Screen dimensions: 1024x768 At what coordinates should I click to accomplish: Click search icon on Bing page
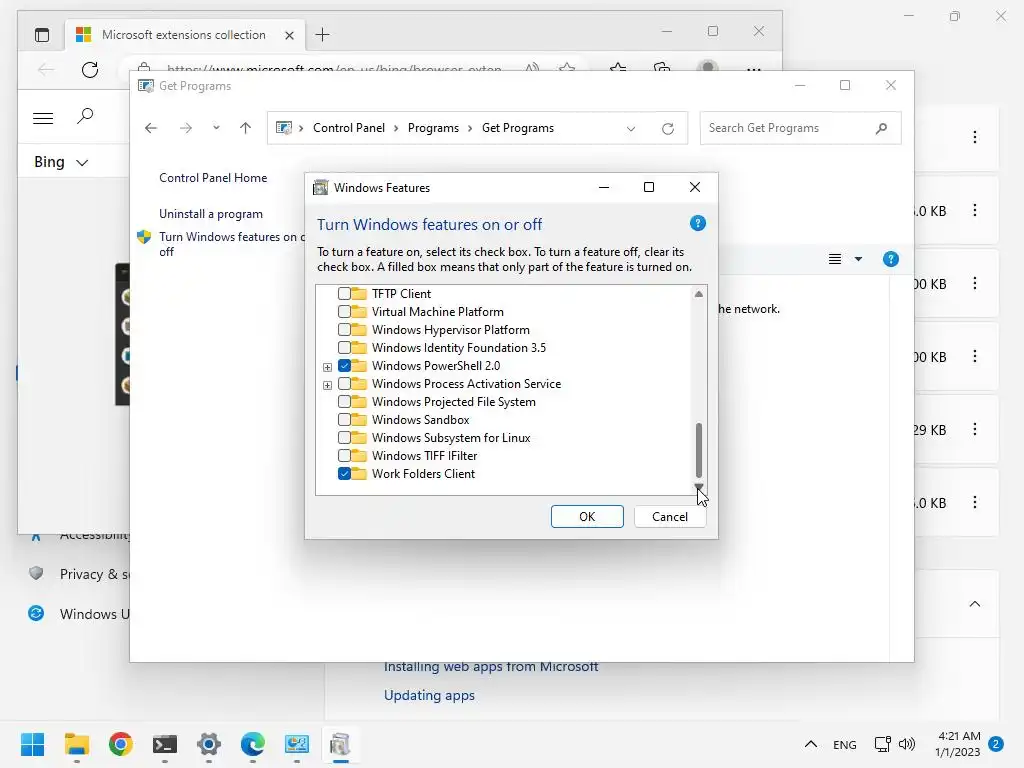coord(85,117)
